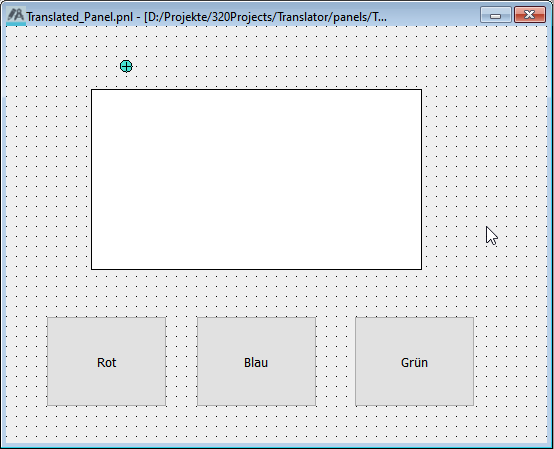This screenshot has width=554, height=449.
Task: Click the file path text in title bar
Action: [x=265, y=17]
